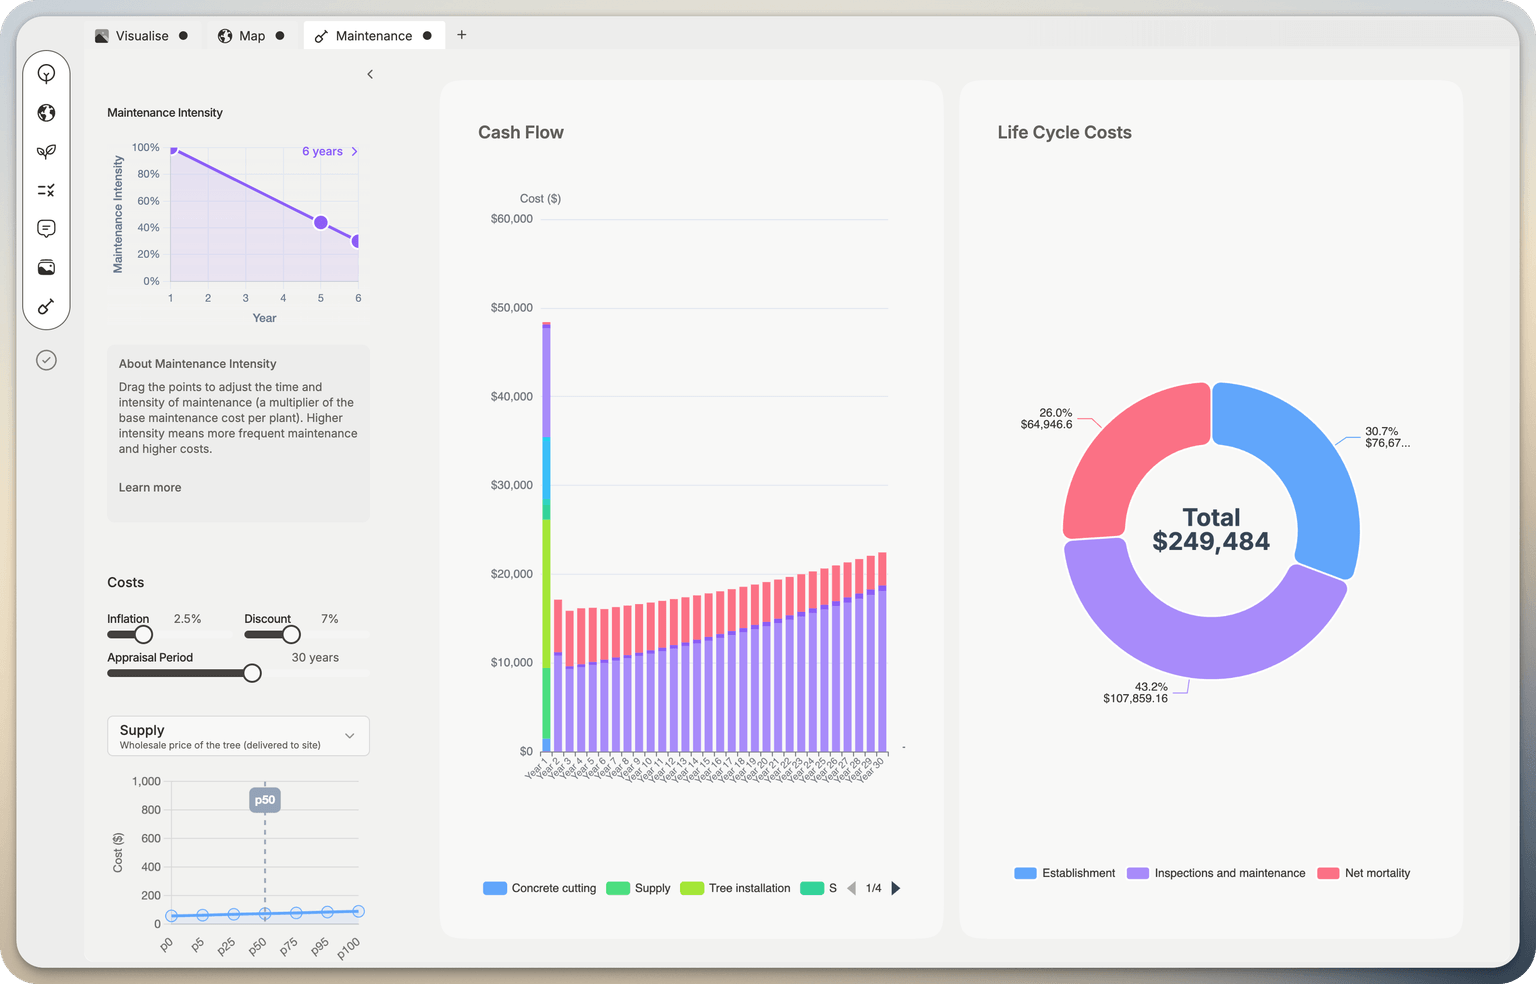Image resolution: width=1536 pixels, height=984 pixels.
Task: Expand the 6 years maintenance period option
Action: pyautogui.click(x=330, y=152)
